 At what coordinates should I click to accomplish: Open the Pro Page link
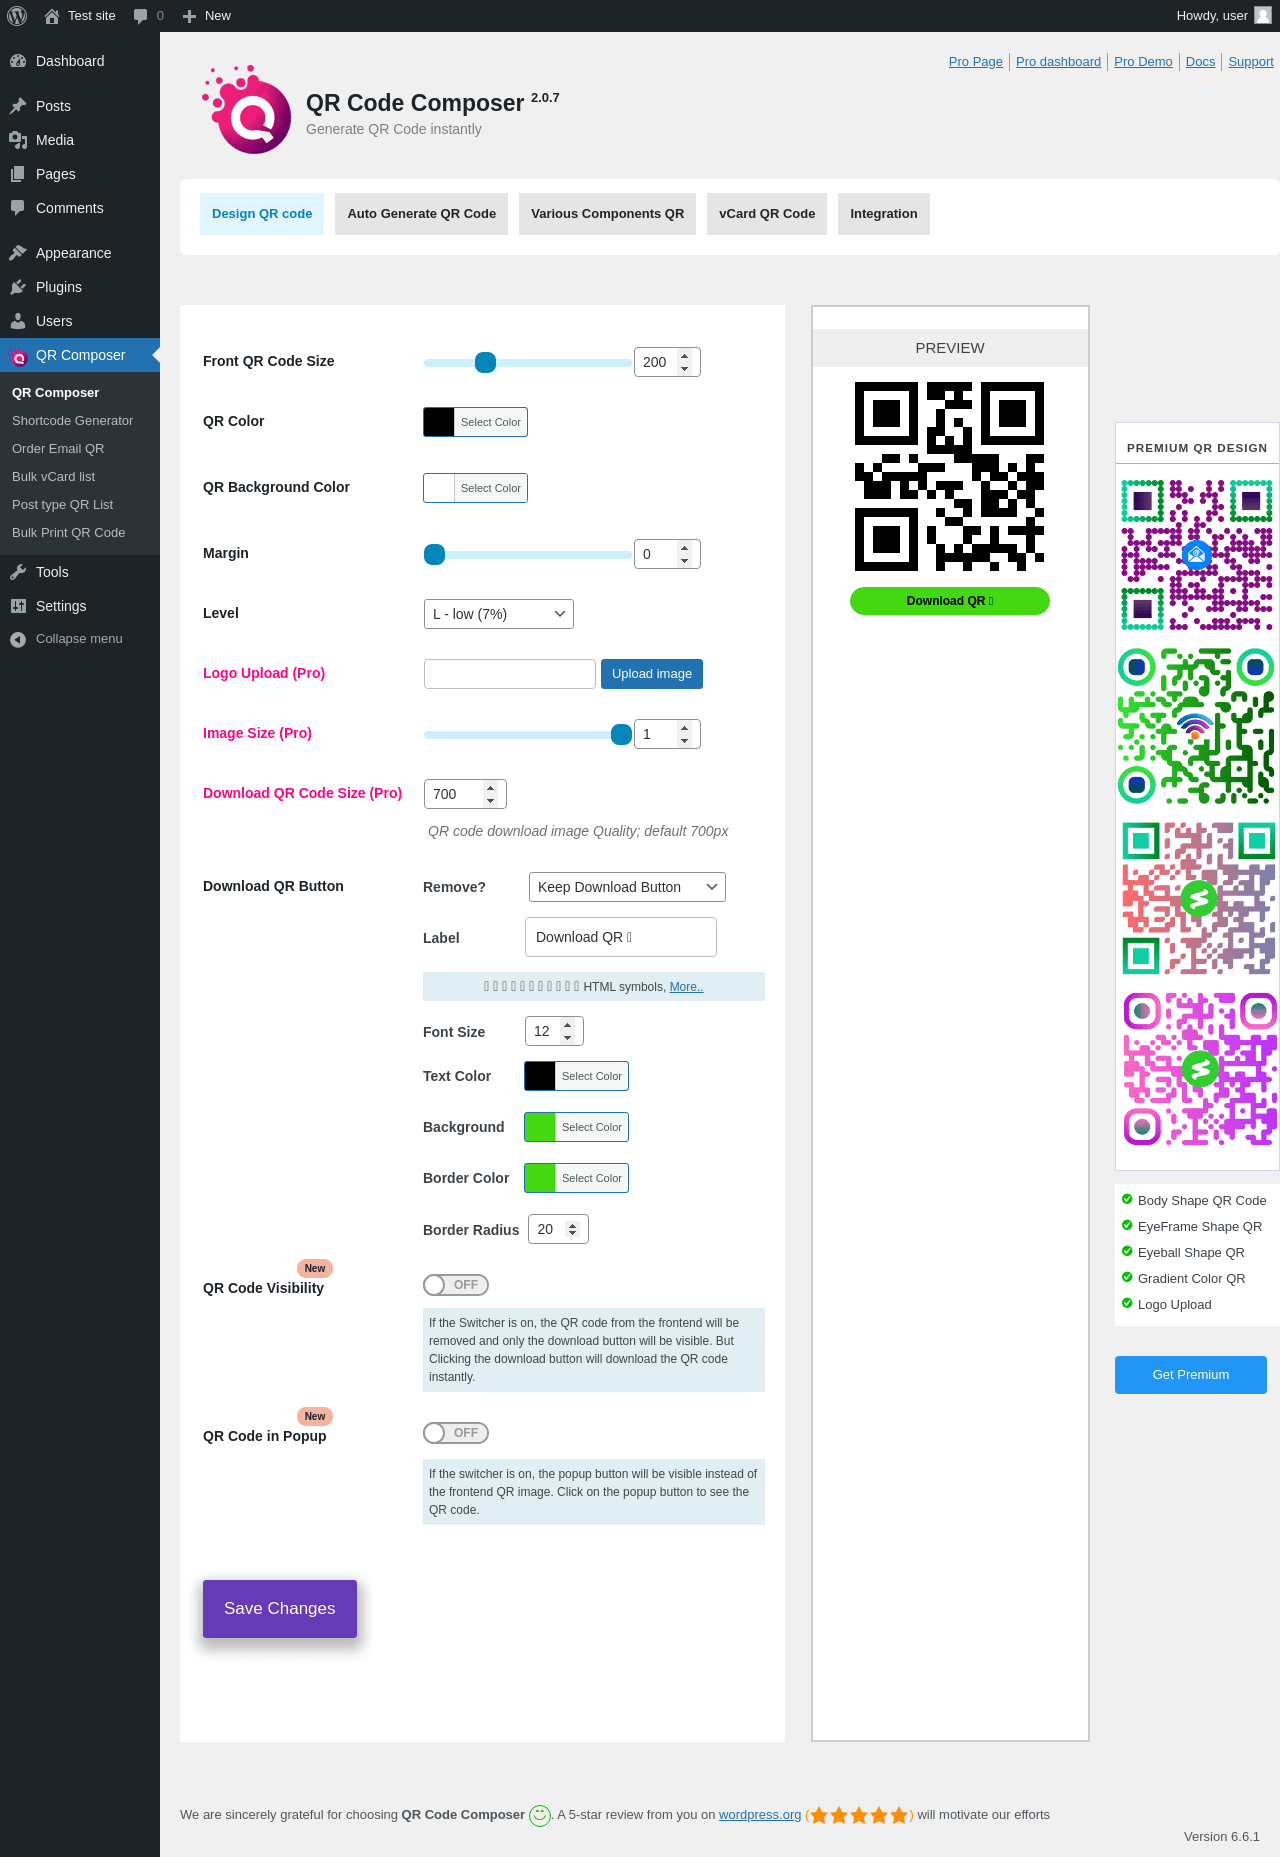[x=976, y=62]
